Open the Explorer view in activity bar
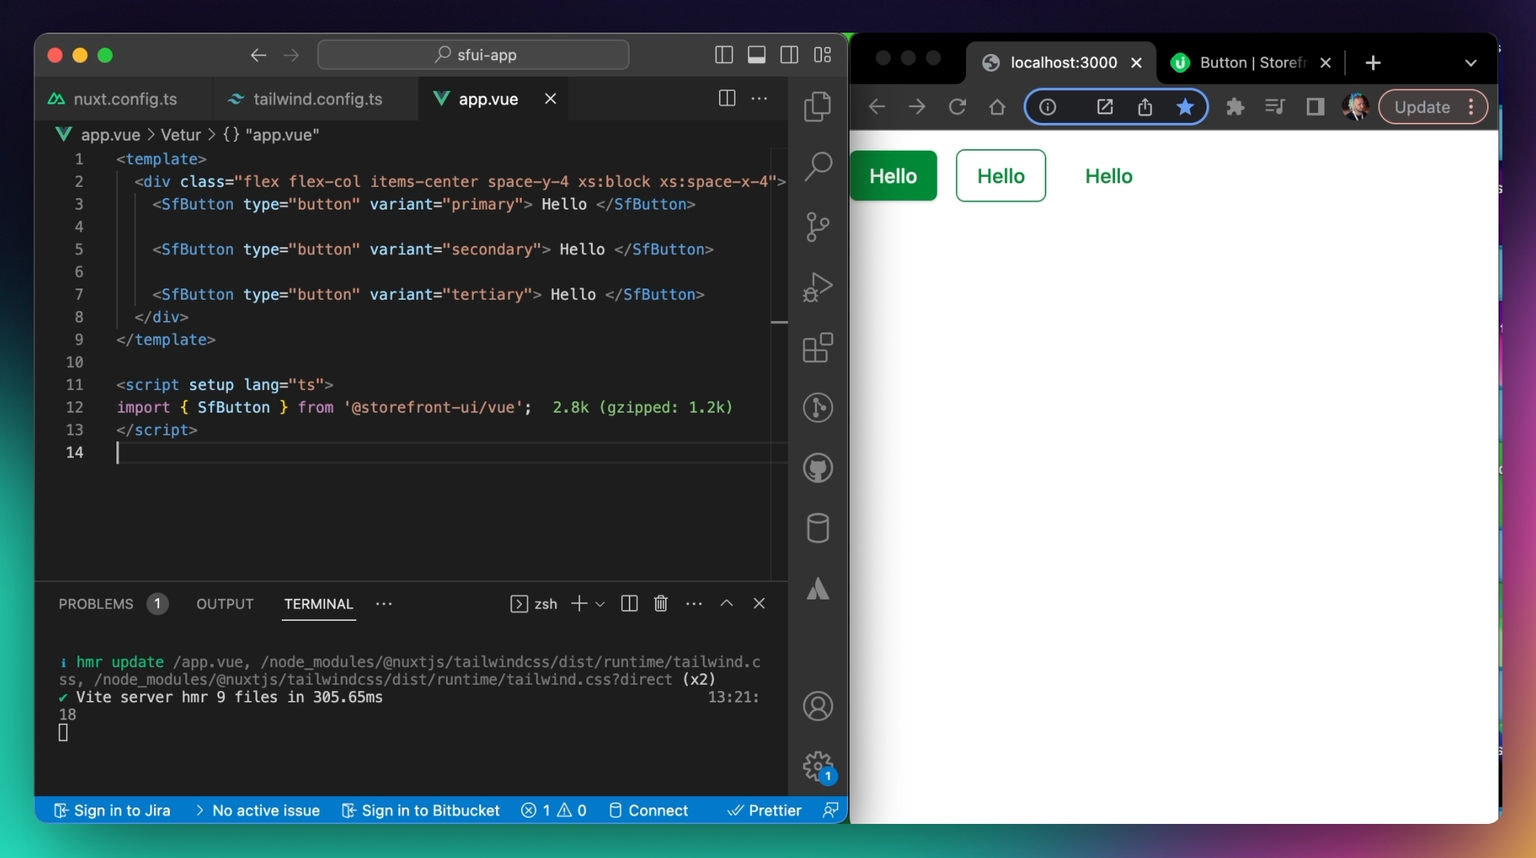Screen dimensions: 1536x858 818,106
